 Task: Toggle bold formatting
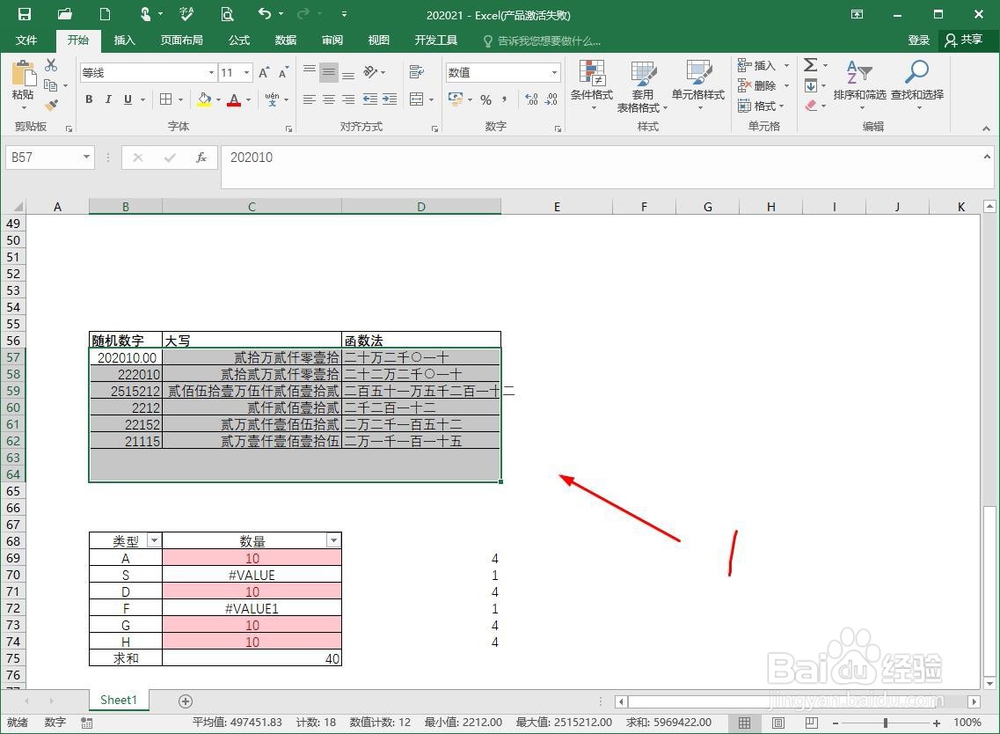coord(89,99)
